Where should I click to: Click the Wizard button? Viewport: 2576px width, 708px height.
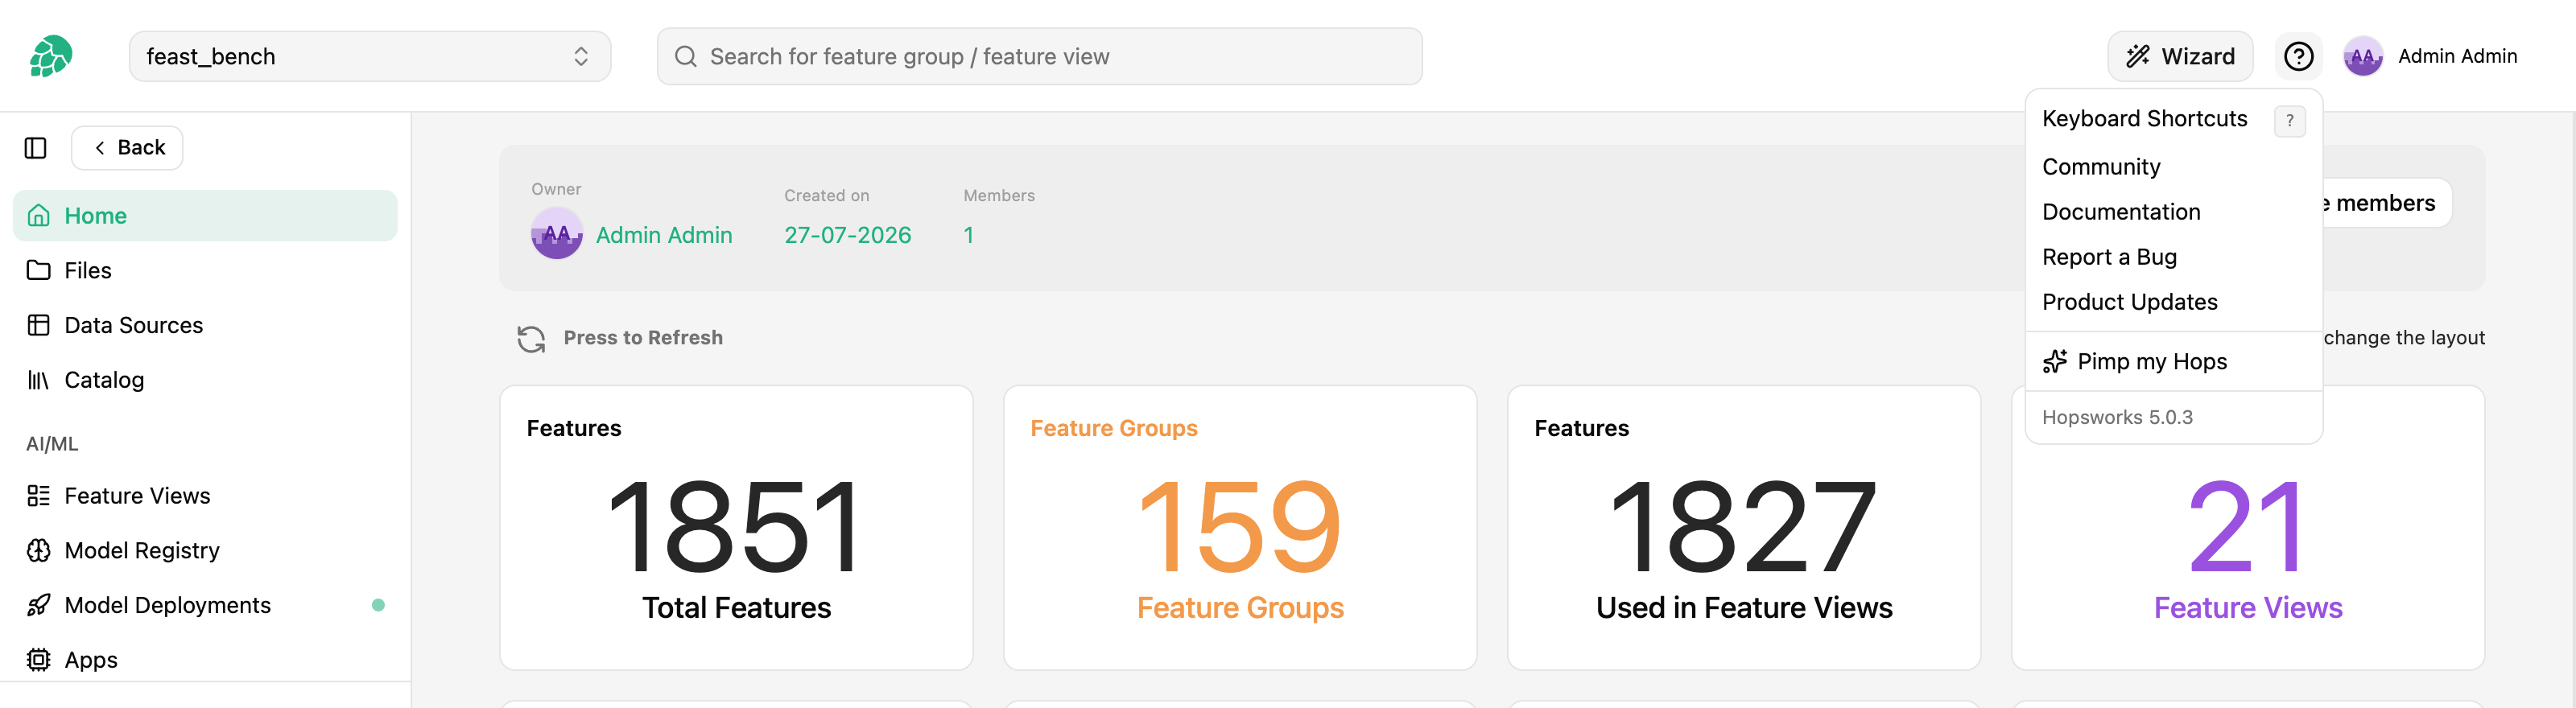pos(2180,56)
